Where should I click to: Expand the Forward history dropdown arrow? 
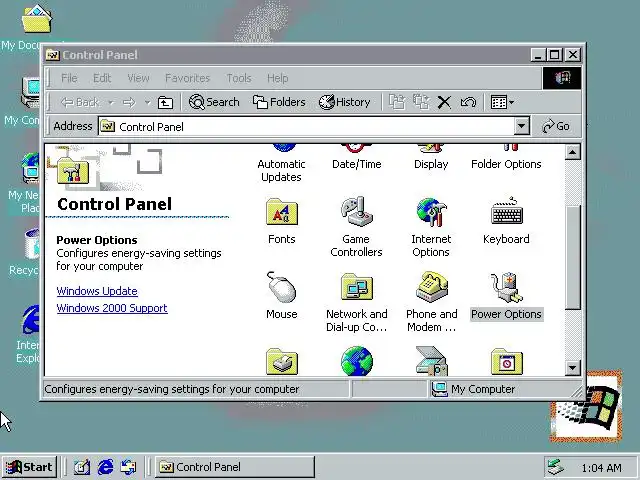pyautogui.click(x=147, y=102)
